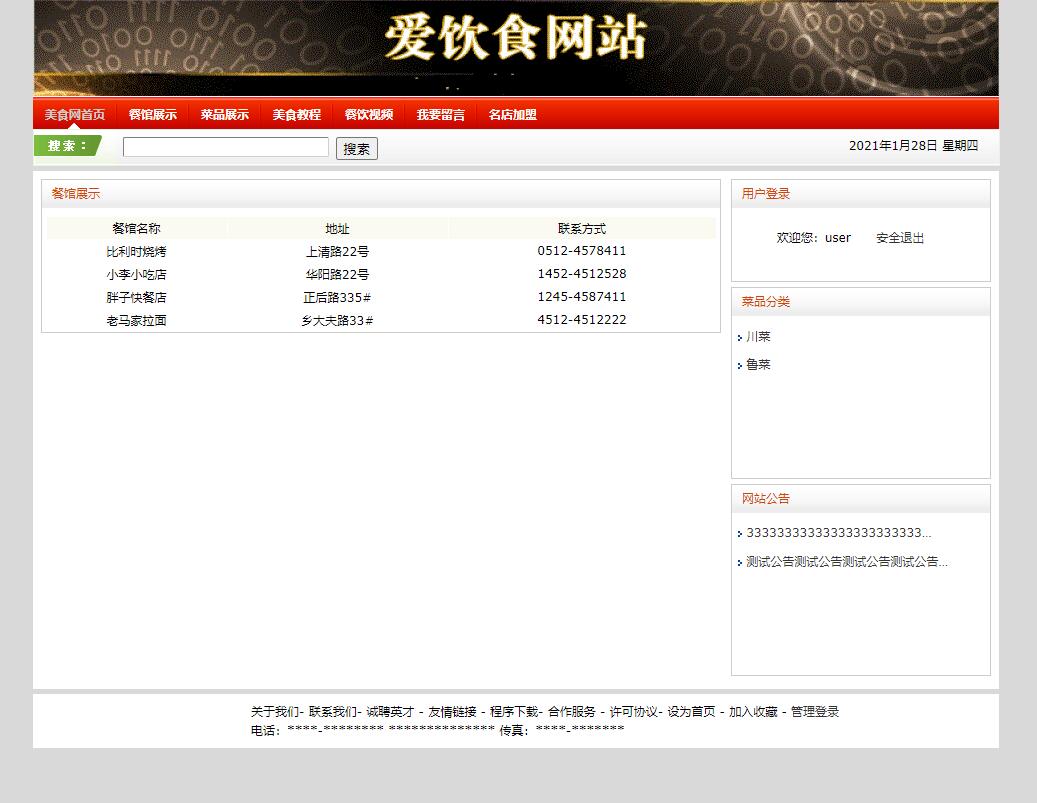This screenshot has height=803, width=1037.
Task: Click the arrow icon before 3333 announcement
Action: click(740, 533)
